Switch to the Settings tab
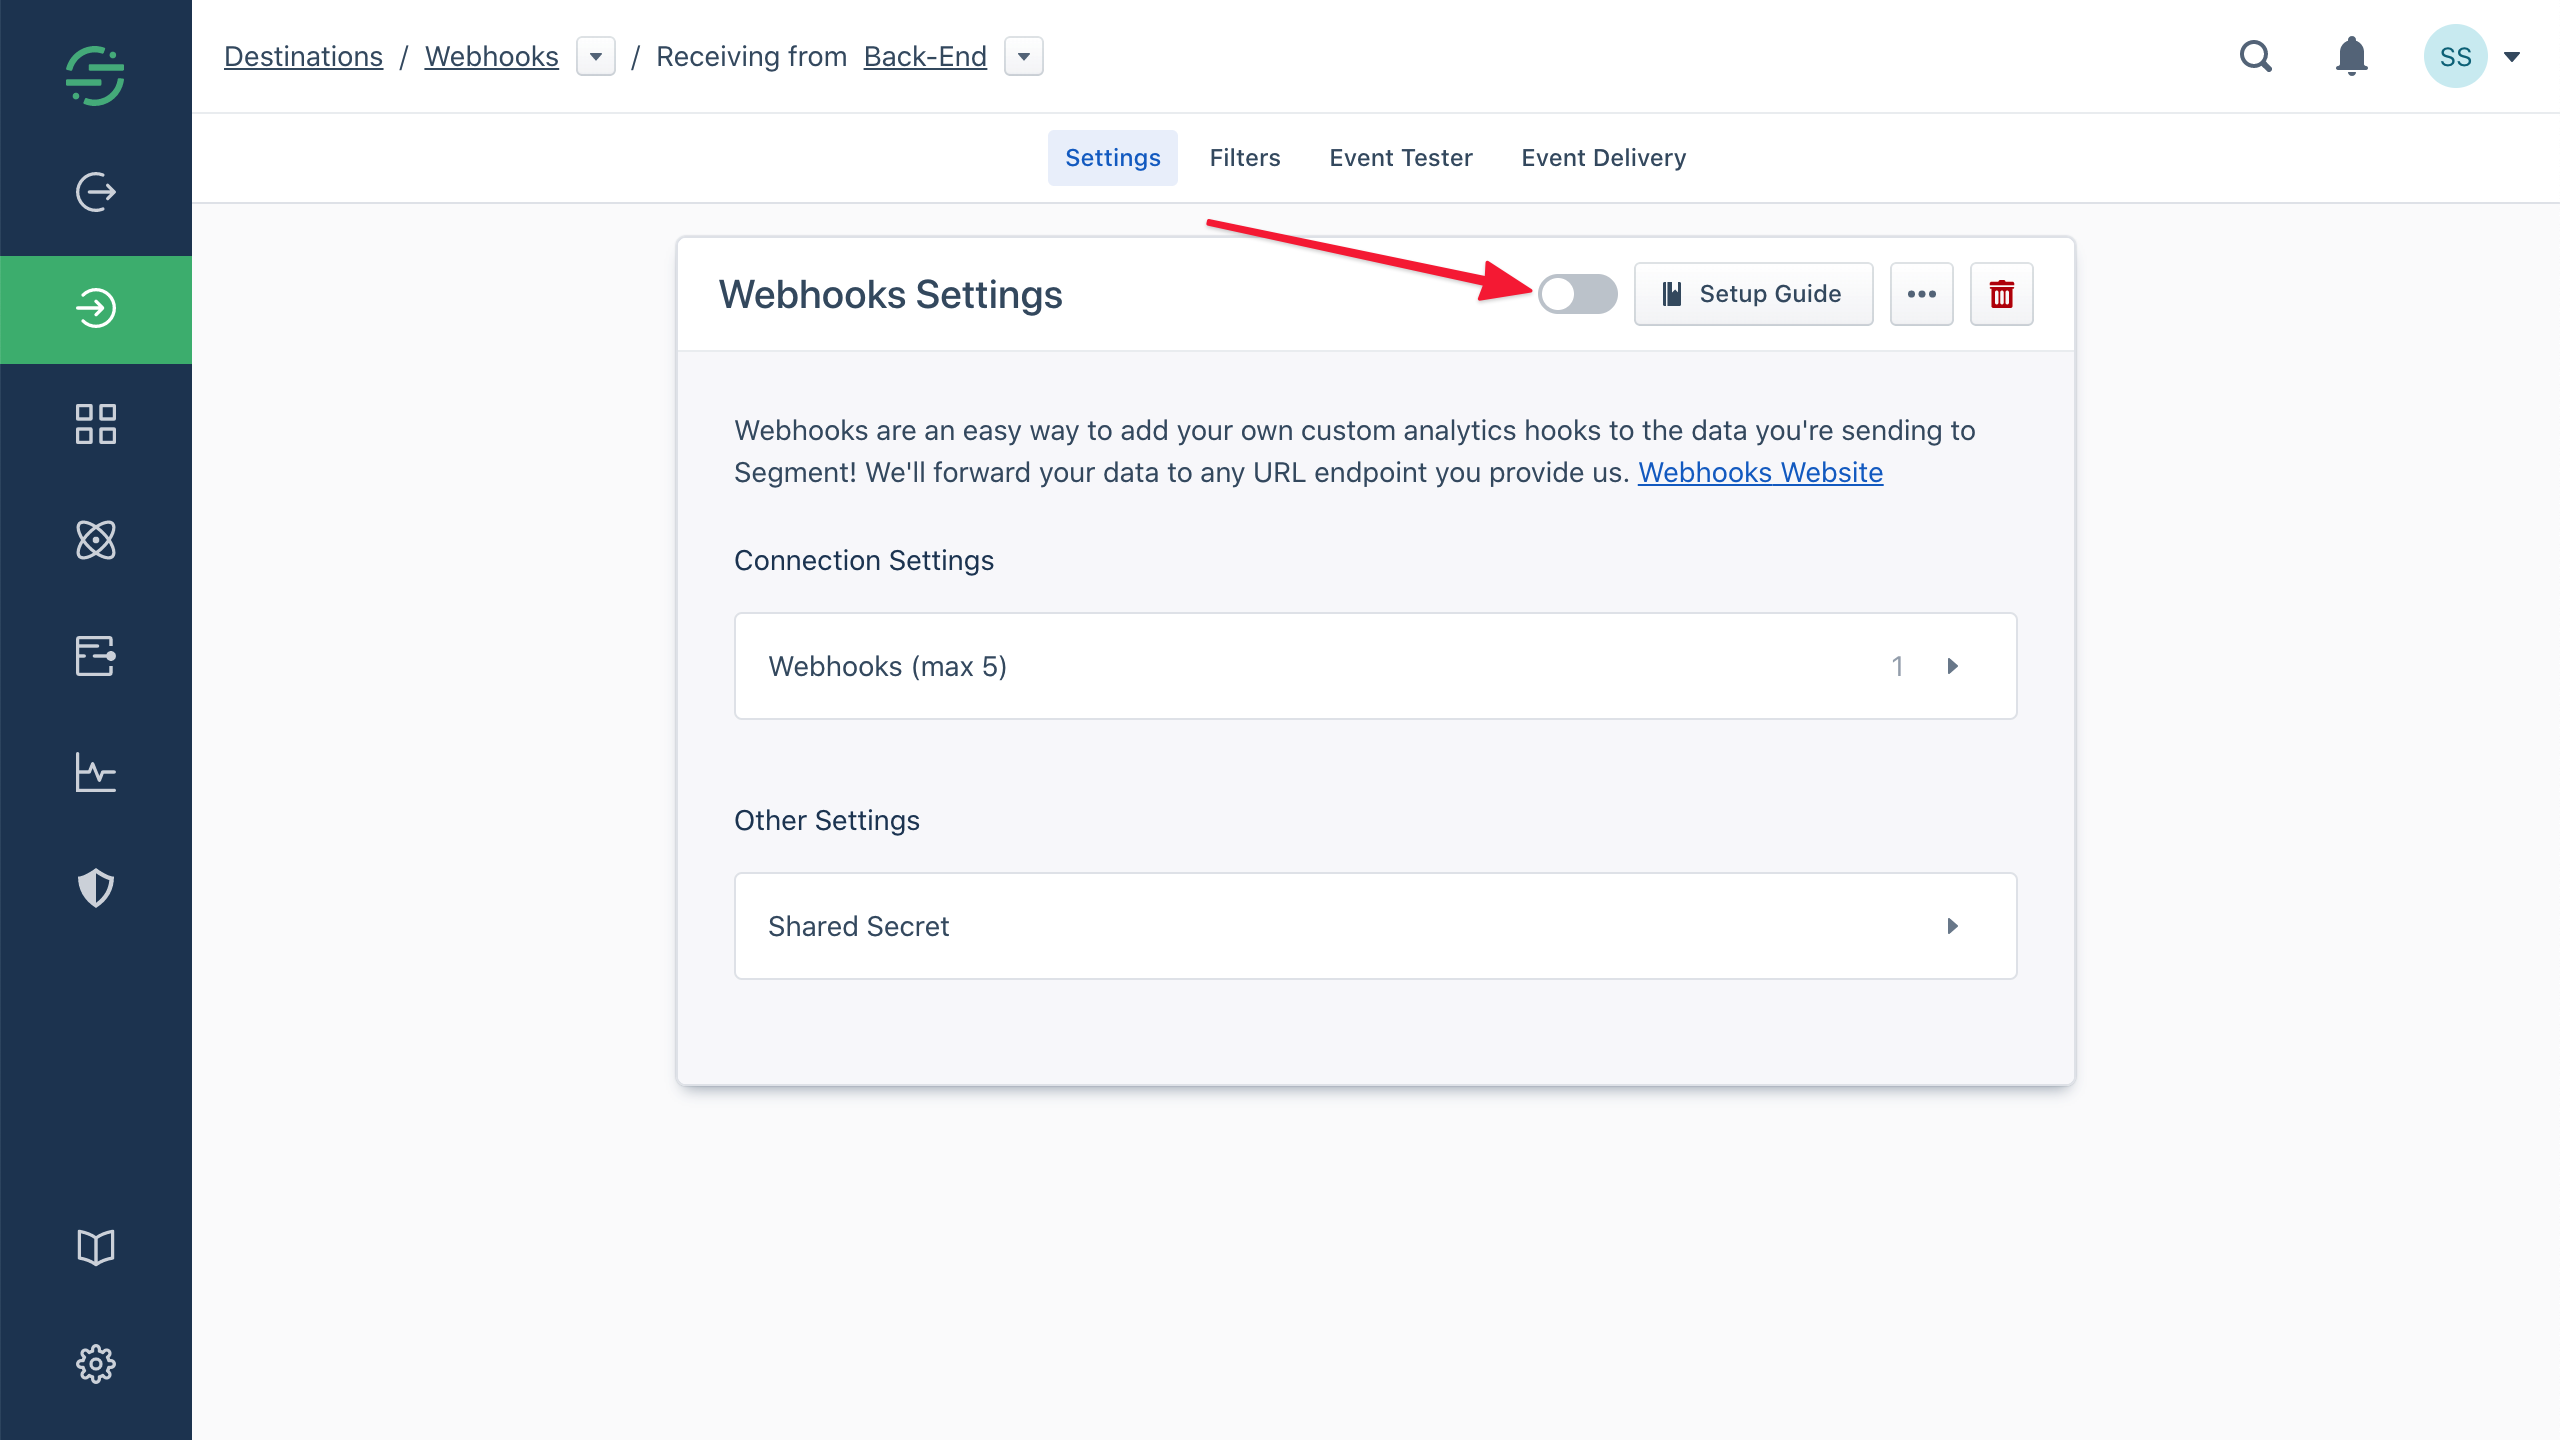This screenshot has width=2560, height=1440. pos(1113,158)
